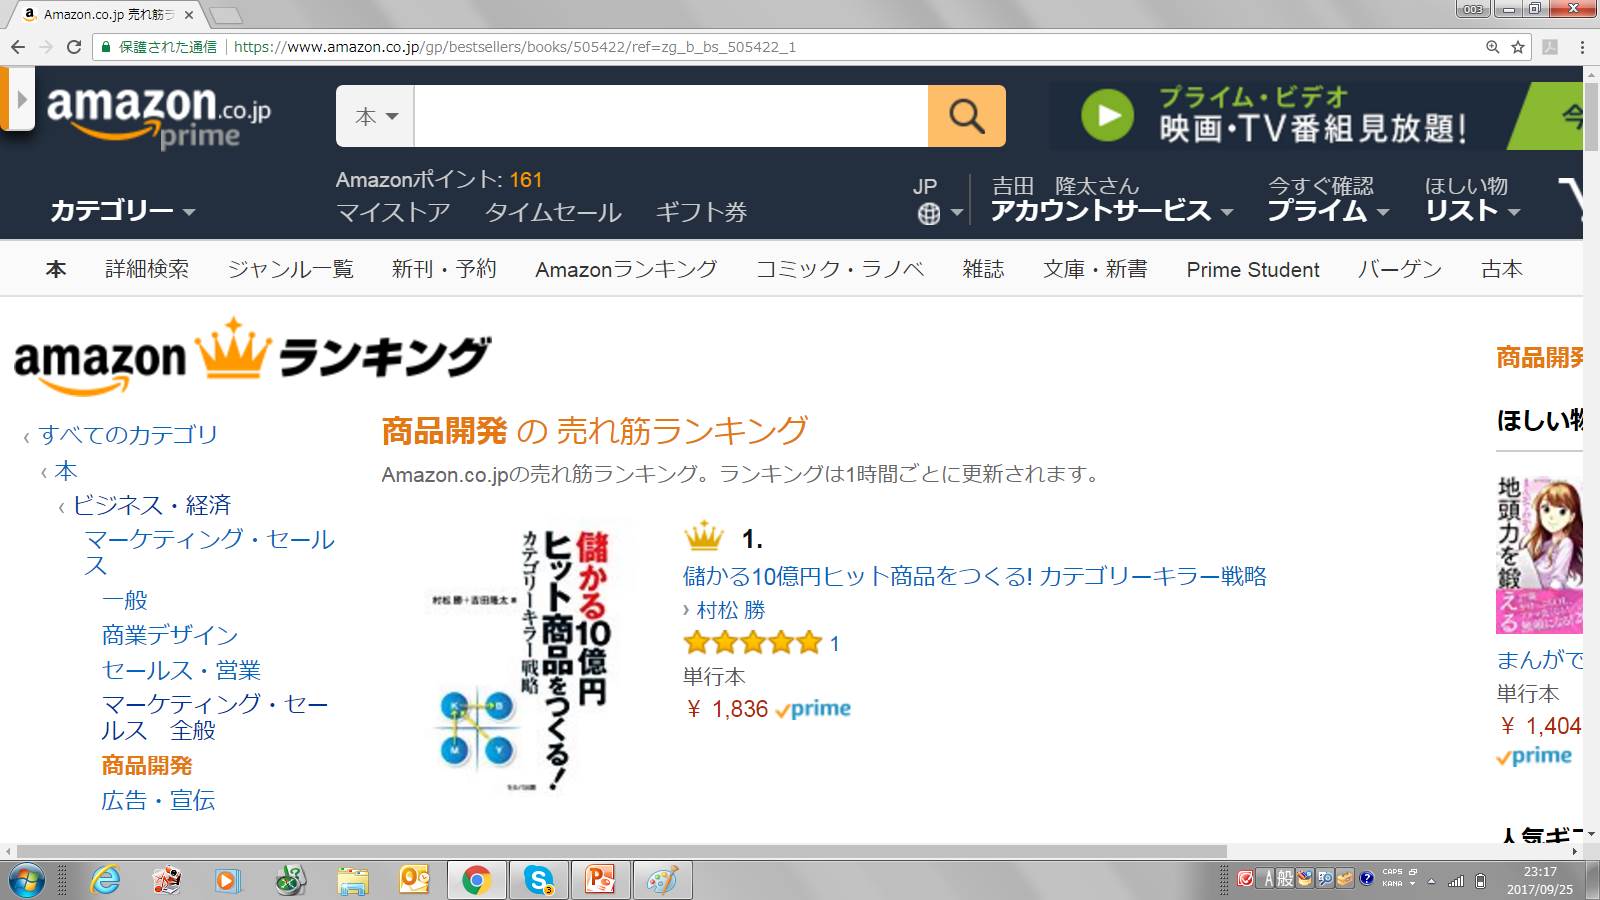Image resolution: width=1600 pixels, height=900 pixels.
Task: Select 広告・宣伝 category
Action: coord(158,800)
